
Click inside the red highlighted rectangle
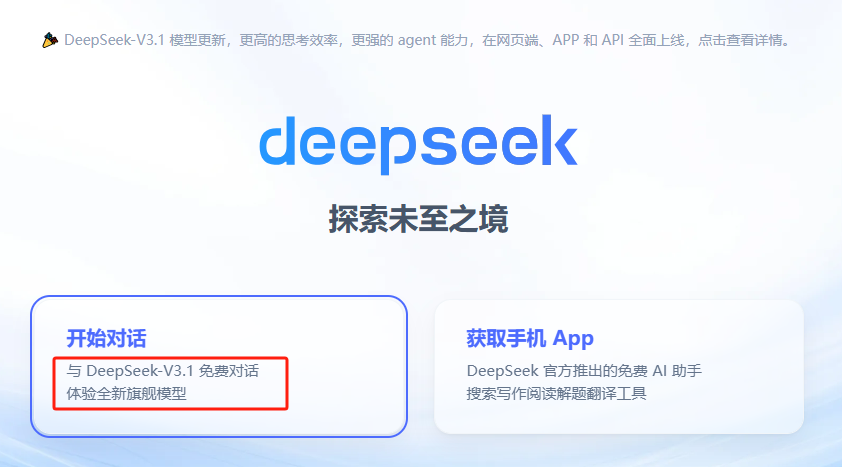(170, 383)
